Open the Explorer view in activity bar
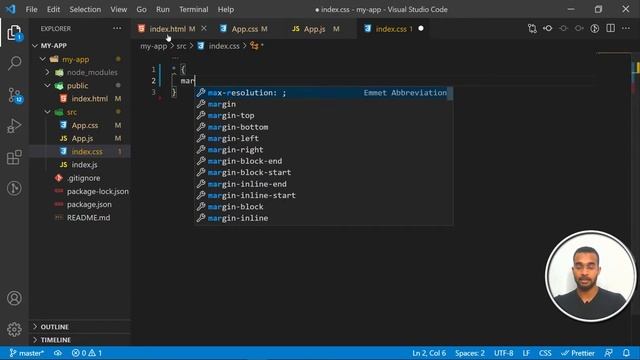 [x=14, y=33]
